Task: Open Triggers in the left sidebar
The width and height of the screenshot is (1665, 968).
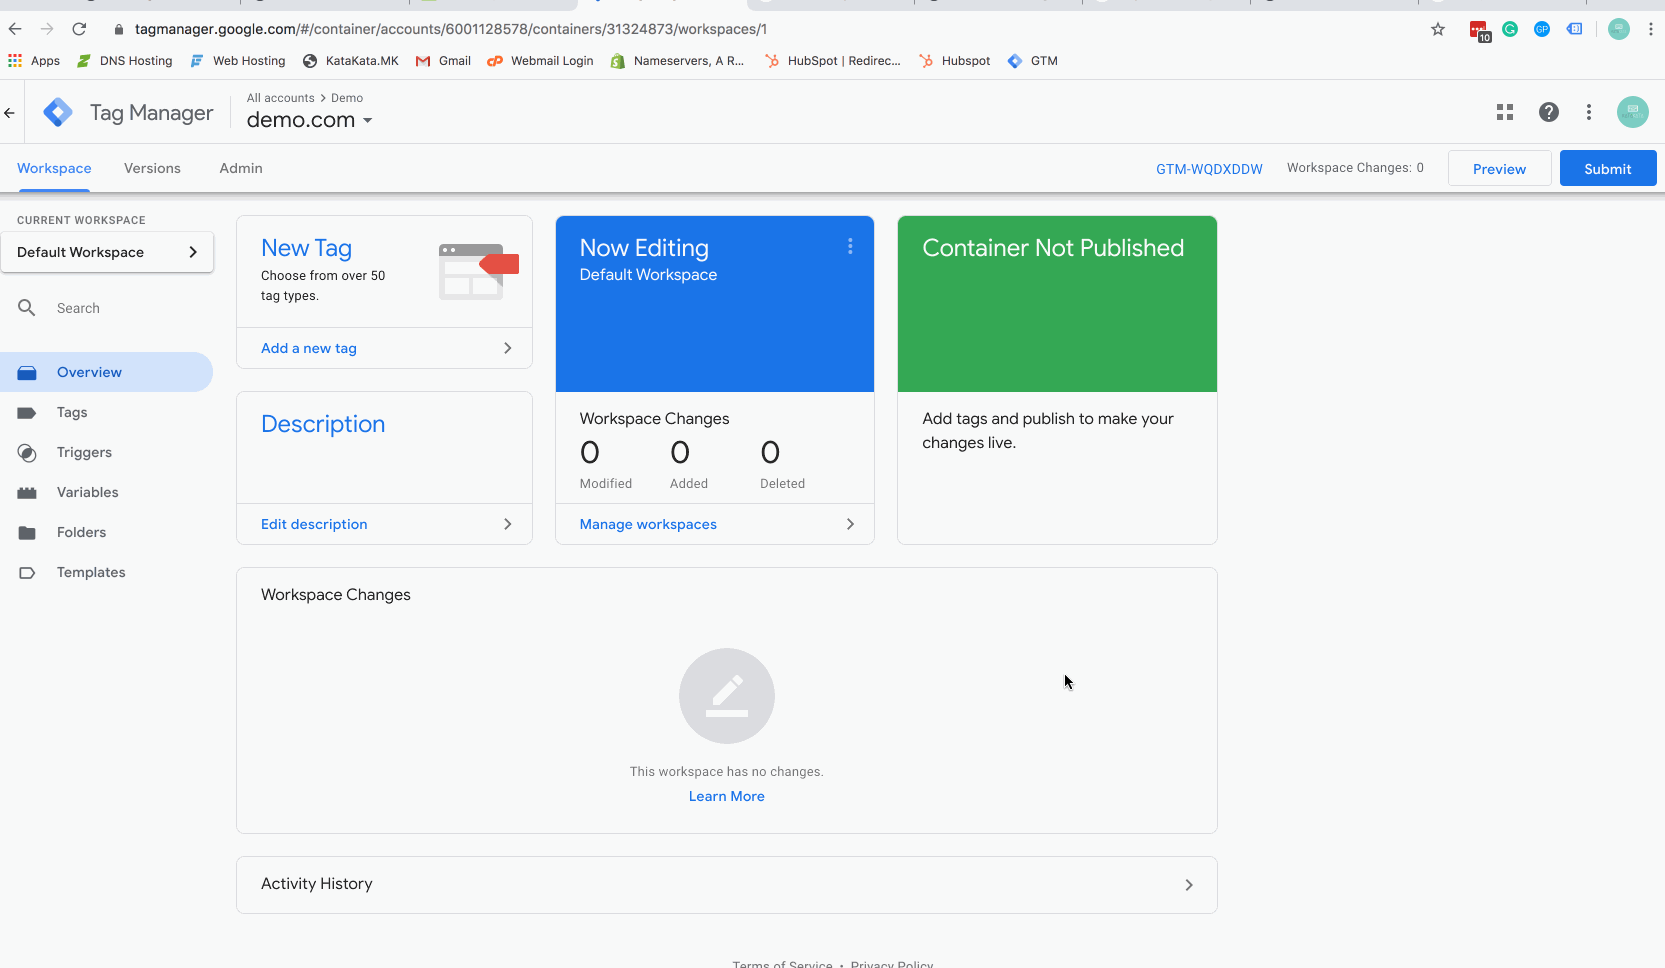Action: pos(84,452)
